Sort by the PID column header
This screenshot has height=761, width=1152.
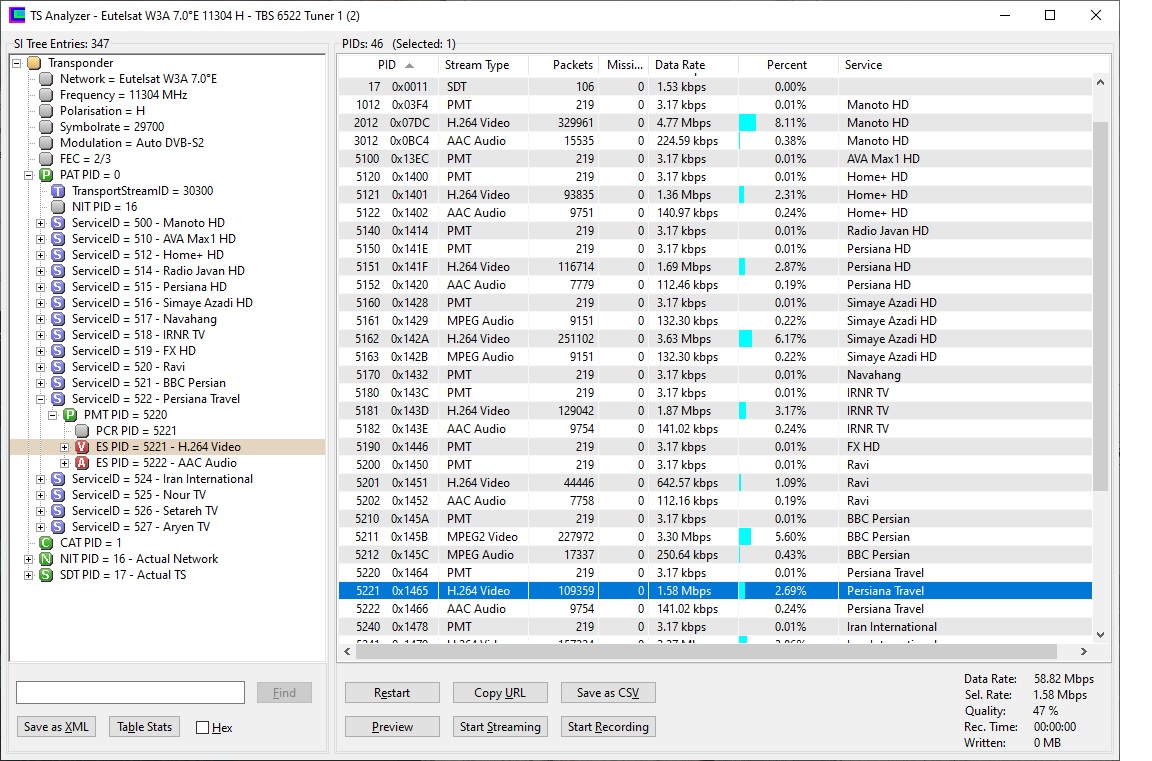[x=388, y=65]
